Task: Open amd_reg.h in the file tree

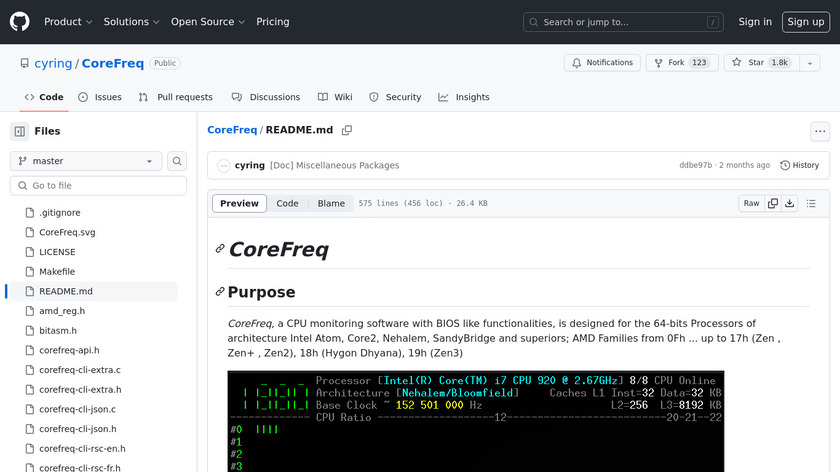Action: pos(62,311)
